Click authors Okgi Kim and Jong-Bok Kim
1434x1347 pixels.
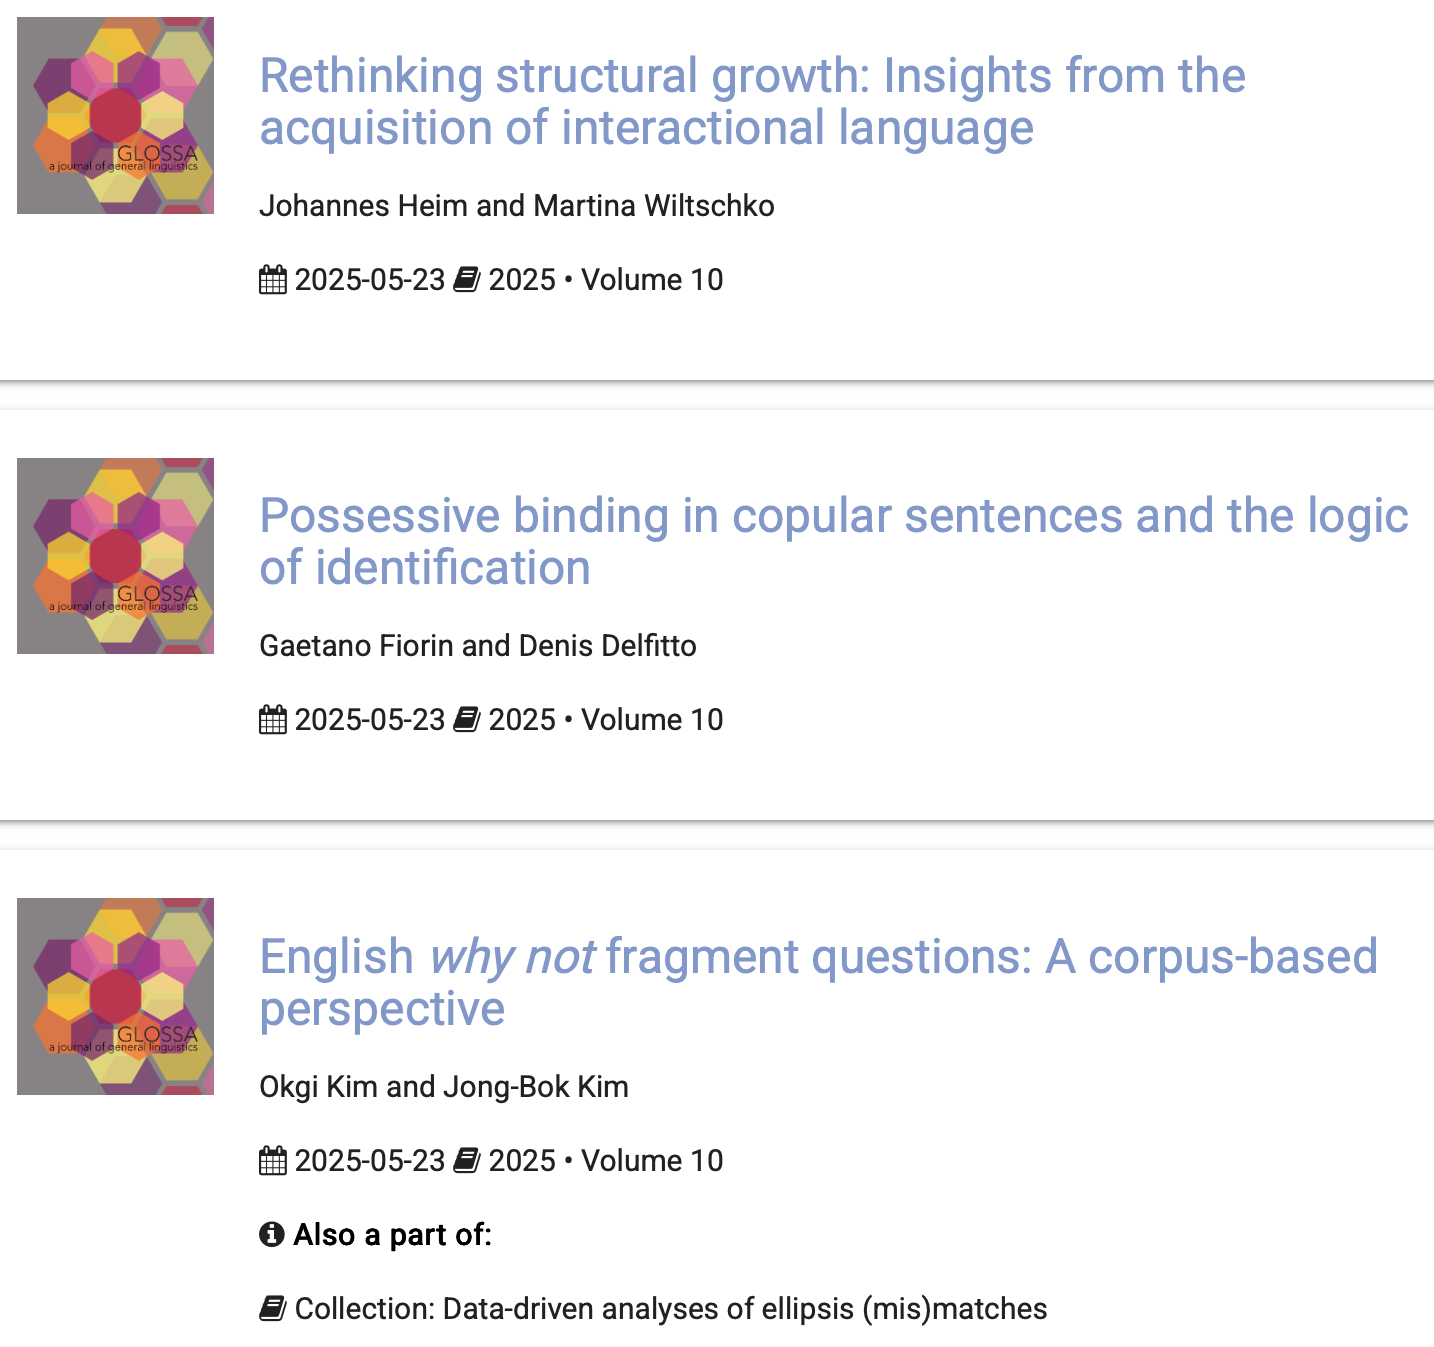click(443, 1087)
